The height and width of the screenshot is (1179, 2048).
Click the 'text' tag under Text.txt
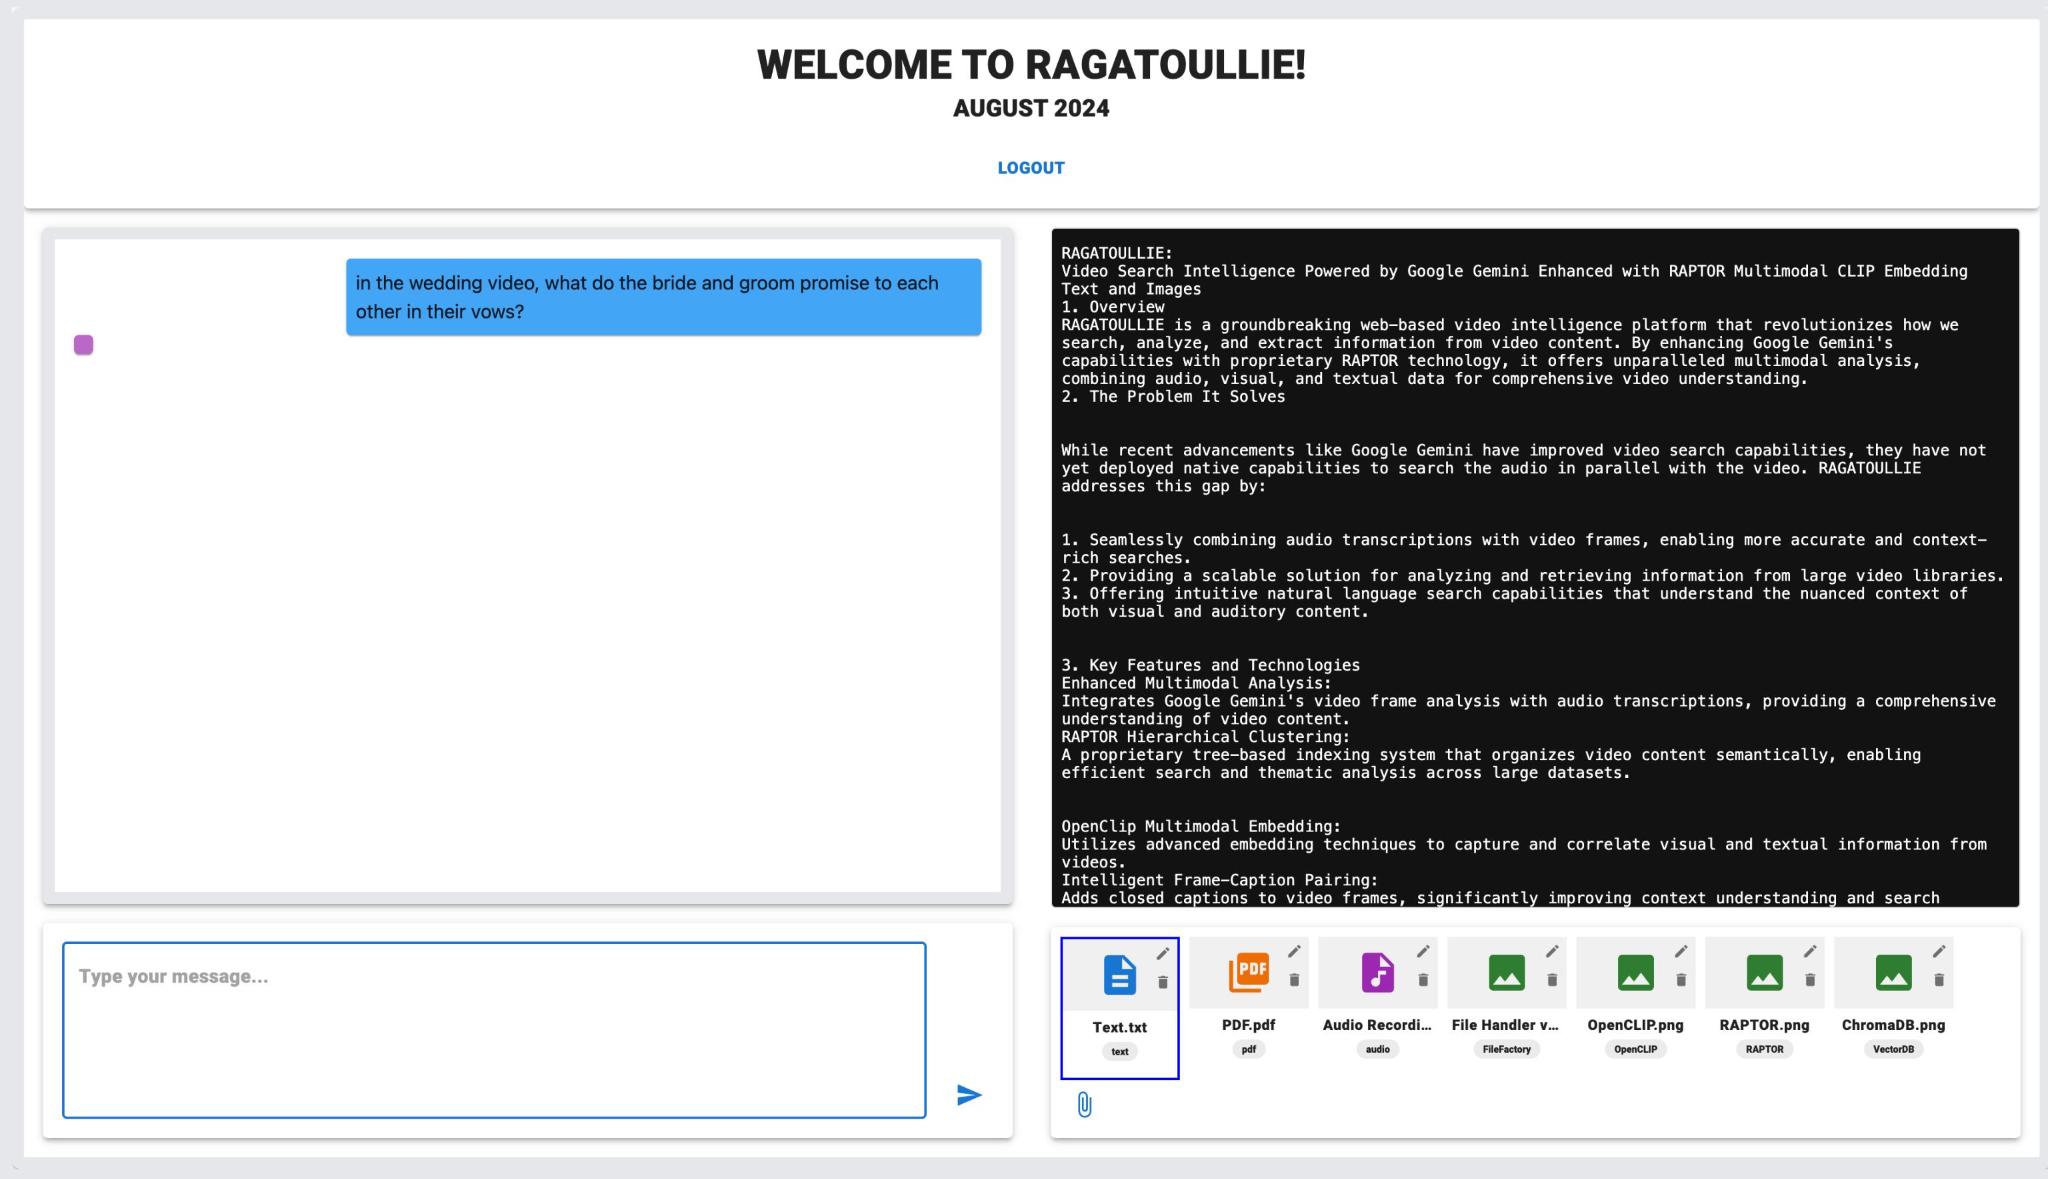pos(1119,1052)
